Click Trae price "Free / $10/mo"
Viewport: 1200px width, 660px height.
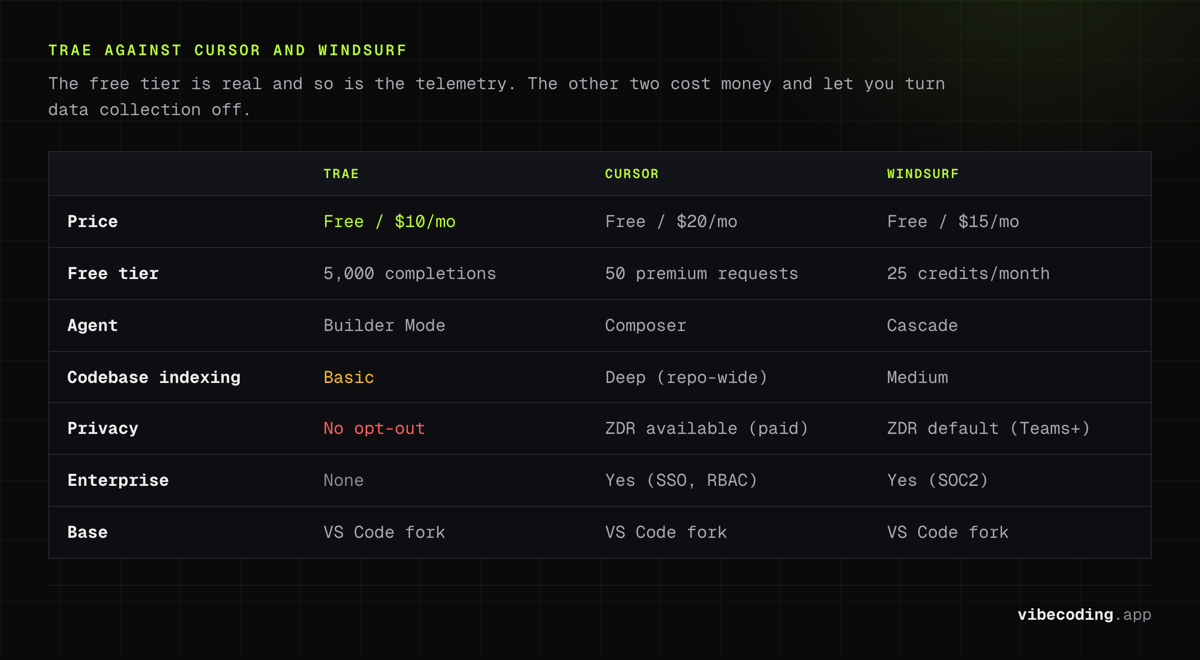pyautogui.click(x=389, y=222)
